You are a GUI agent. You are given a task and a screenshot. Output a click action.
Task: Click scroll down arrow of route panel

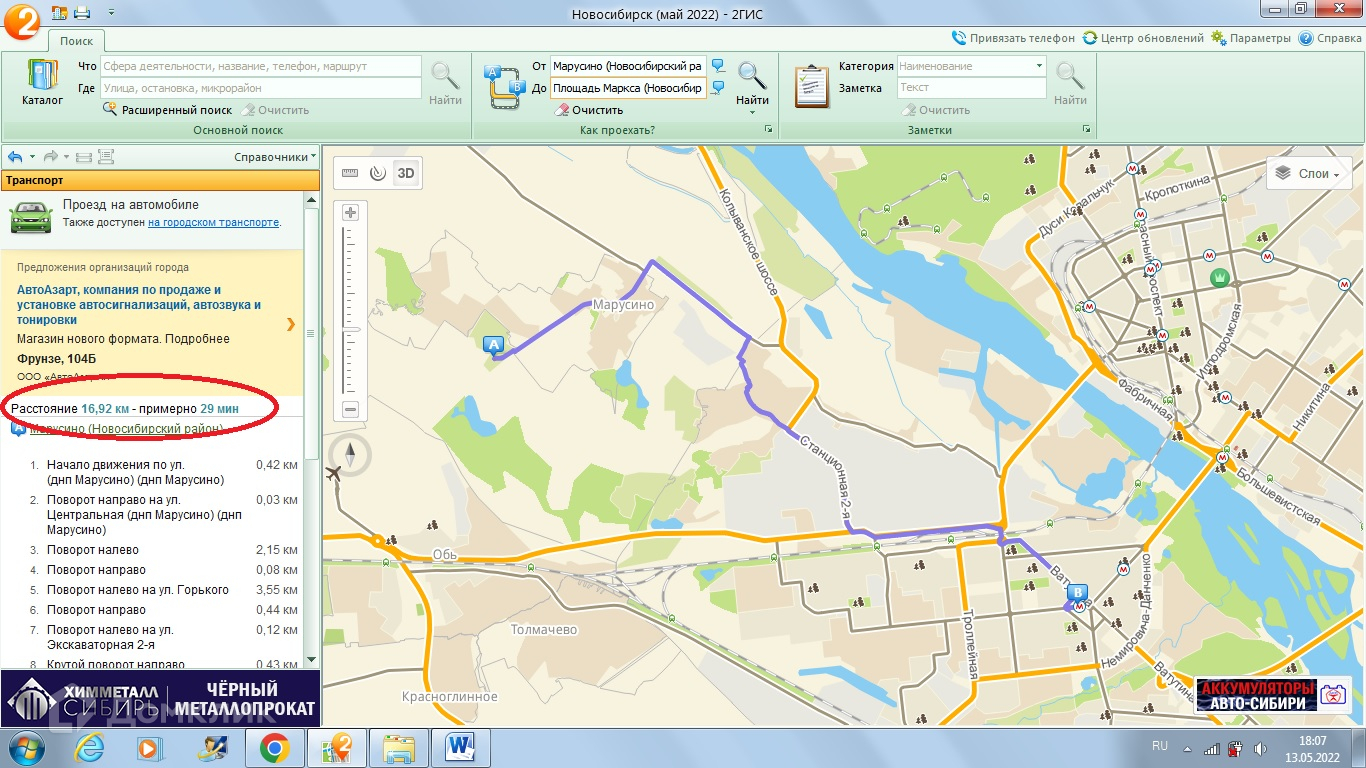click(311, 660)
